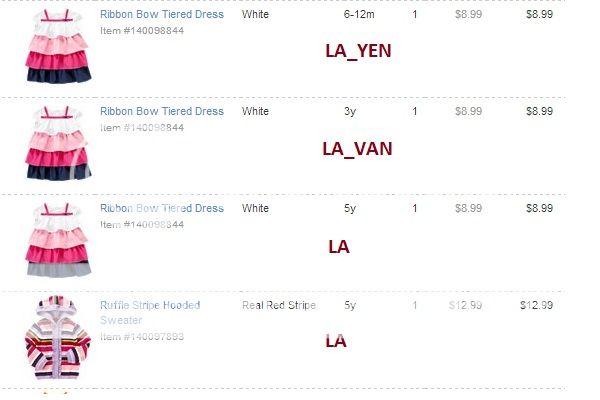Viewport: 600px width, 400px height.
Task: Click the LA_YEN label
Action: point(358,51)
